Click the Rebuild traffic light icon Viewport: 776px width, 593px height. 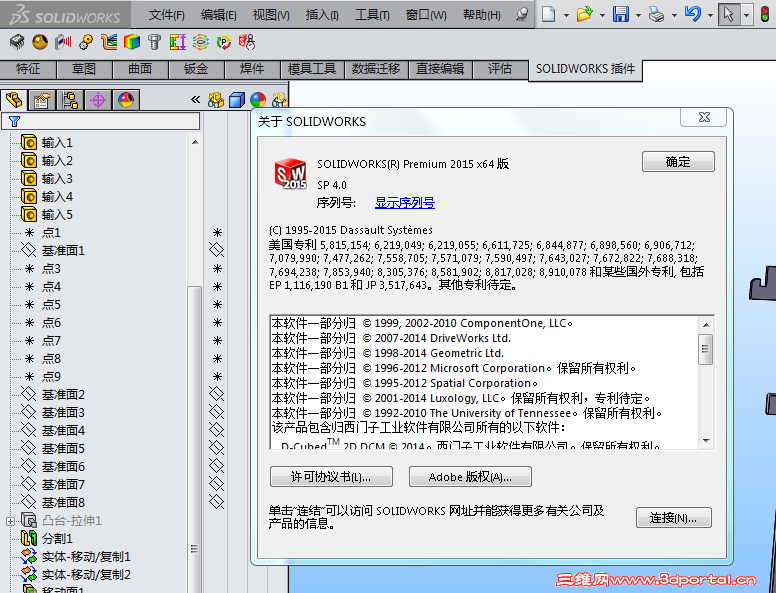(x=765, y=14)
